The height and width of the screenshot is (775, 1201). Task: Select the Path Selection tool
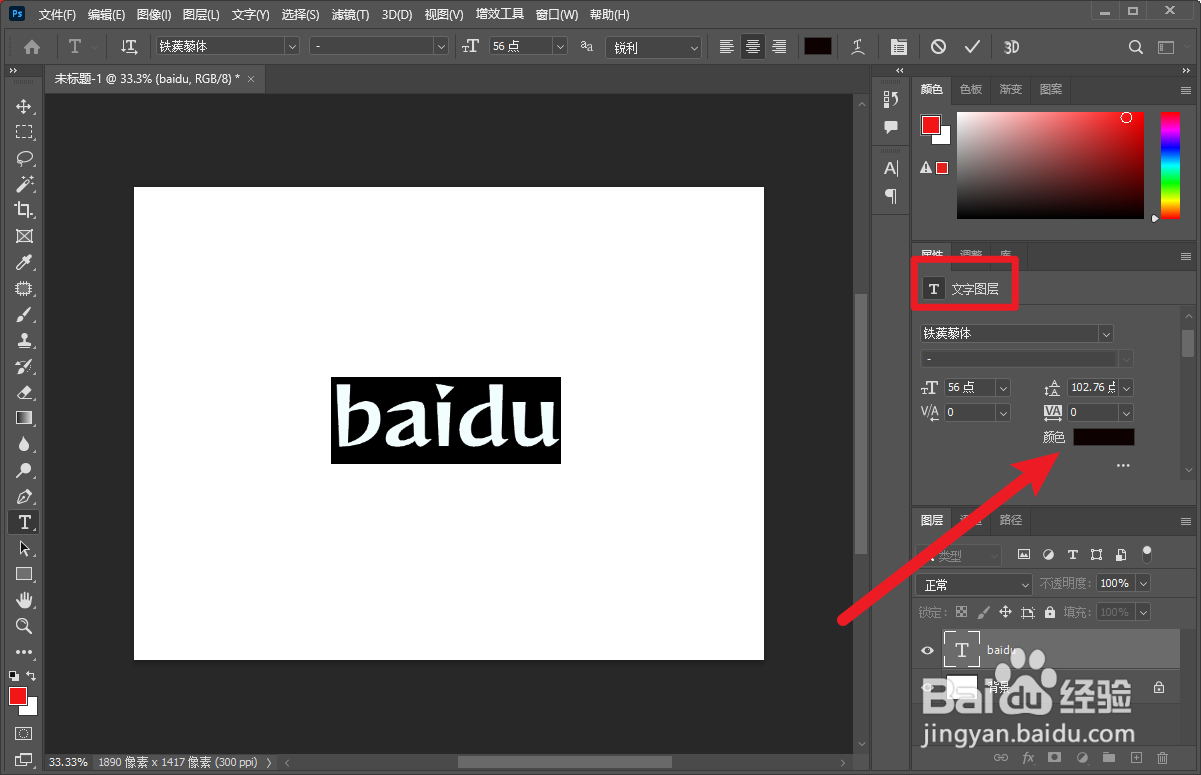click(24, 548)
